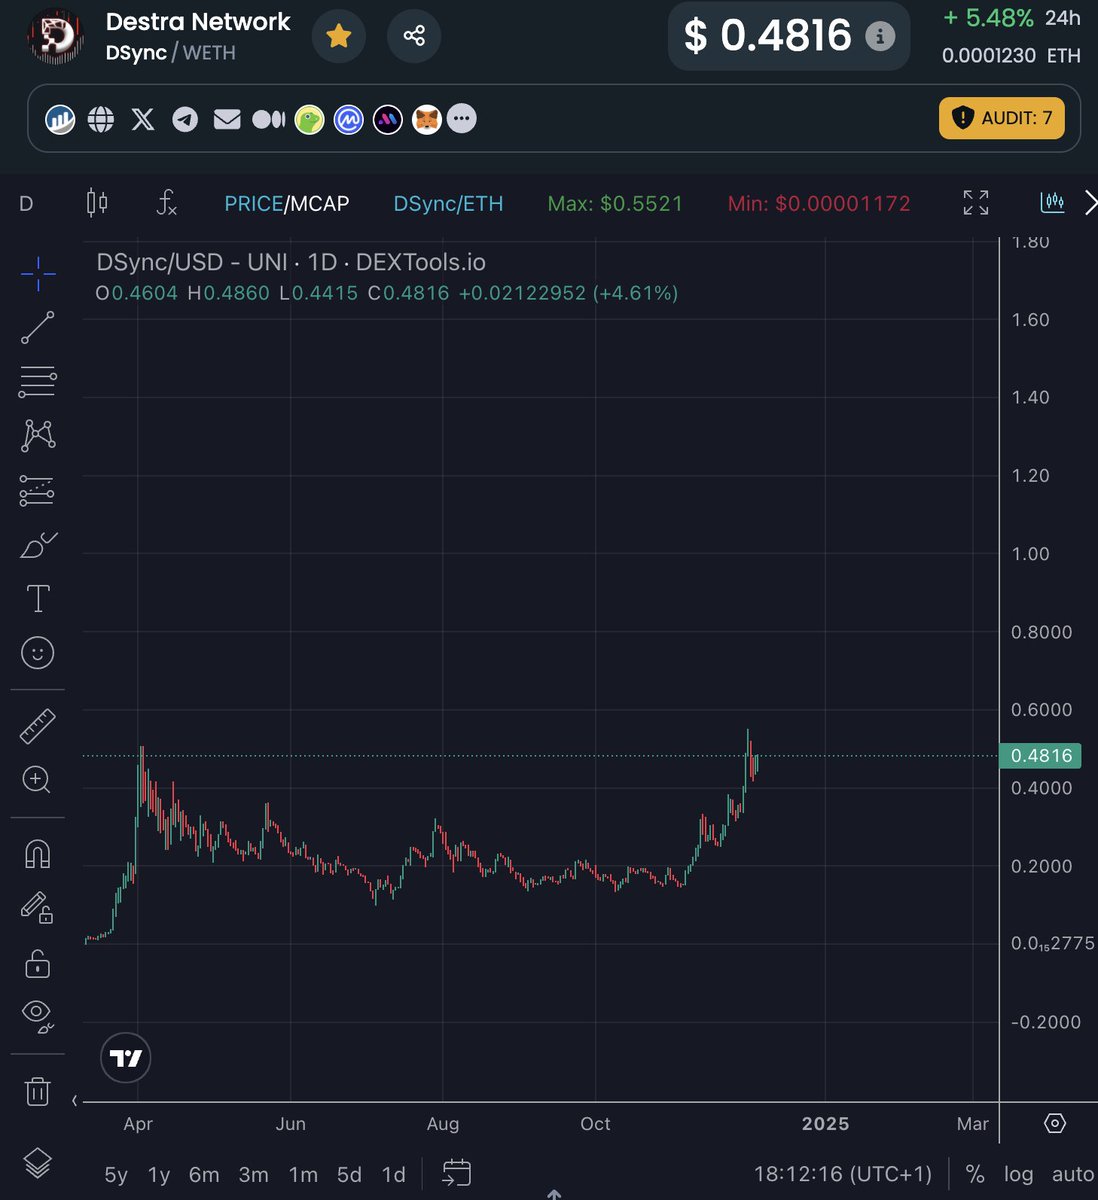Open candlestick chart style menu

(97, 203)
